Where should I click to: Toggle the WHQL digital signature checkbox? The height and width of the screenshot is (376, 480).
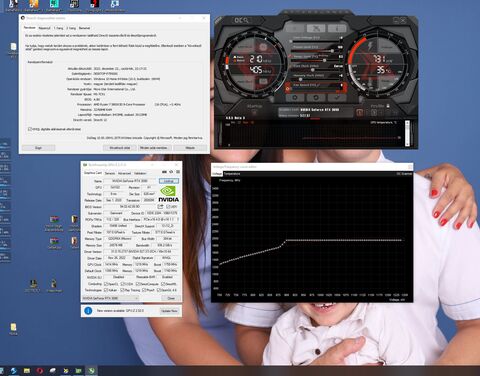pos(30,129)
